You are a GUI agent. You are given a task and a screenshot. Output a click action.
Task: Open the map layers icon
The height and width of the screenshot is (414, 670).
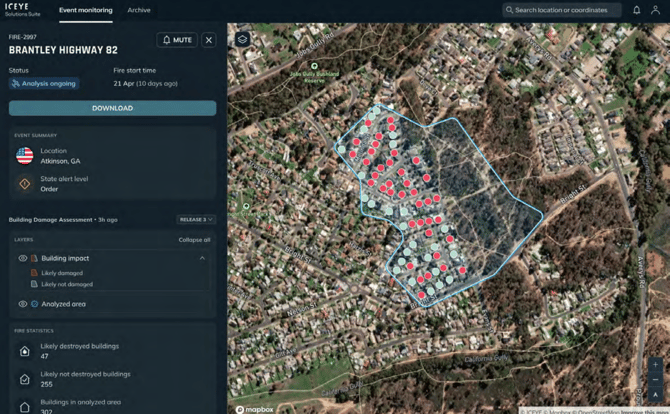click(242, 39)
